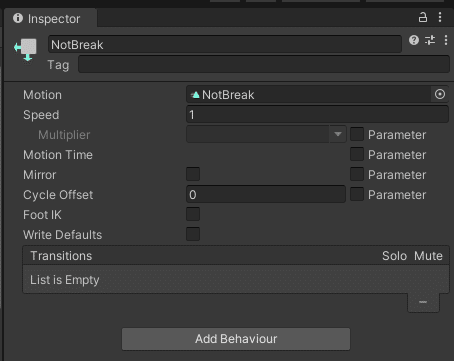Toggle the Foot IK checkbox
This screenshot has width=454, height=361.
193,214
